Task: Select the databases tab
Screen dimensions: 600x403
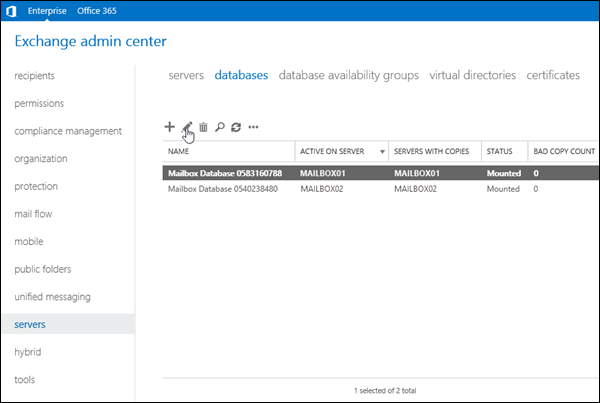Action: 241,75
